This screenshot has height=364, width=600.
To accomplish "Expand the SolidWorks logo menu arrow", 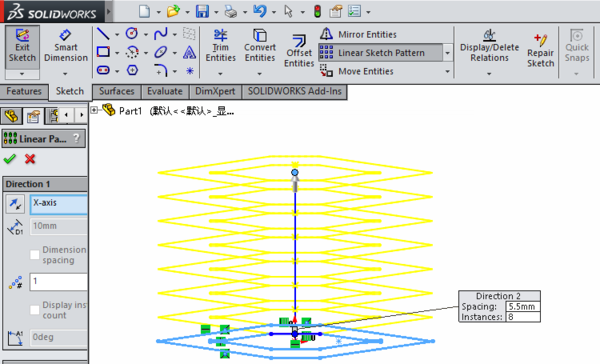I will (x=108, y=11).
